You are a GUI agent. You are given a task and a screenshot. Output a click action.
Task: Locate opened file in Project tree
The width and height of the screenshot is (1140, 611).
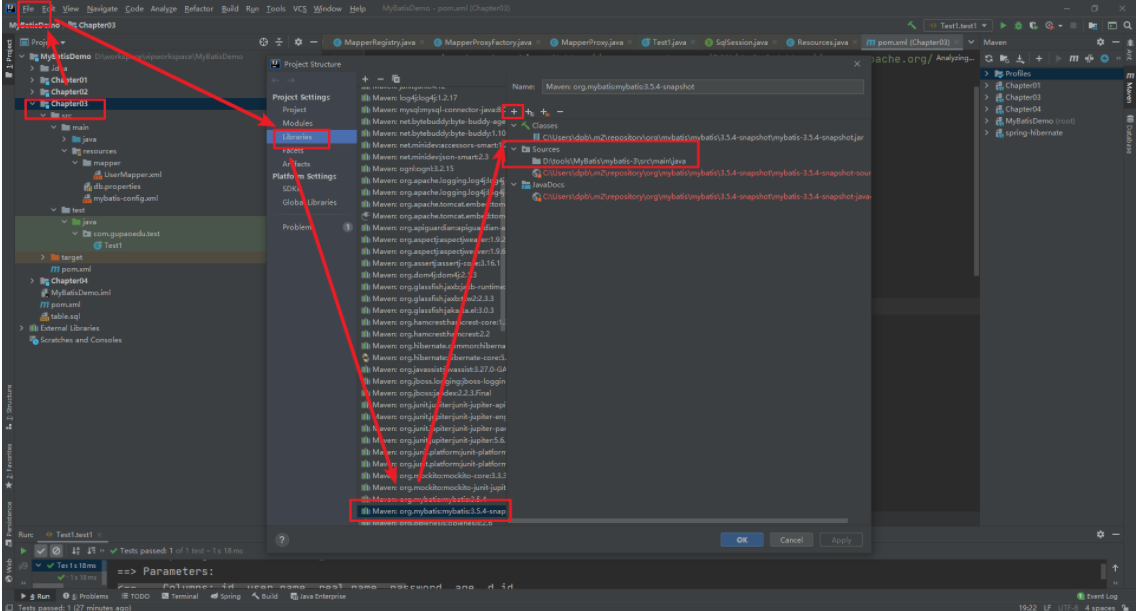(264, 42)
